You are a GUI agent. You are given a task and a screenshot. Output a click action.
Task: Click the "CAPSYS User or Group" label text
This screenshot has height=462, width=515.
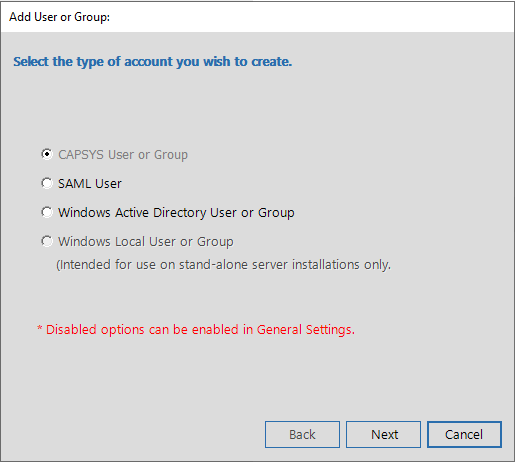[123, 155]
